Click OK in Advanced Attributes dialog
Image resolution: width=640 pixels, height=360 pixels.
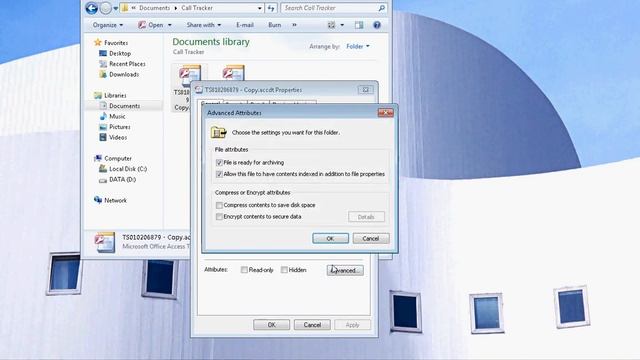tap(330, 238)
